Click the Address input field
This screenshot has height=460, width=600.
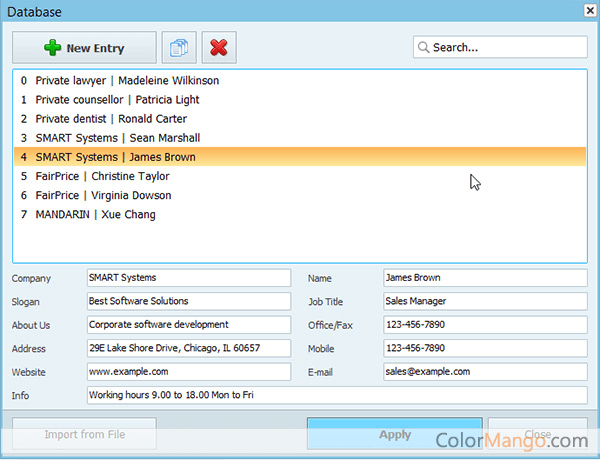click(188, 348)
